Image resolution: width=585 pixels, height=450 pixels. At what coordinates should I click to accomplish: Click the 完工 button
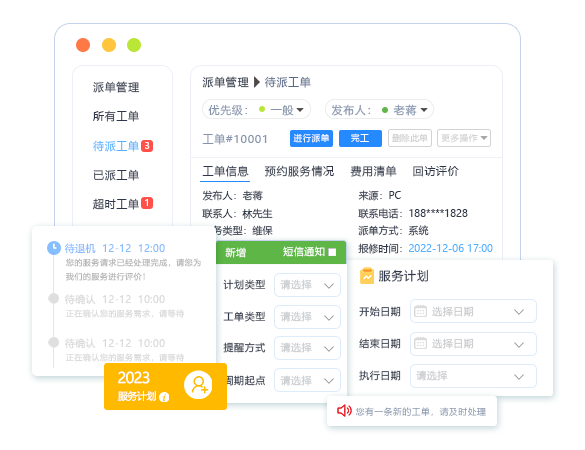click(360, 138)
